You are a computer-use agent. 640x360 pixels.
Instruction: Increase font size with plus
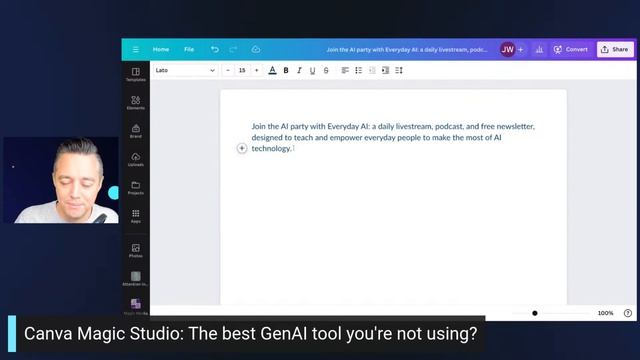tap(256, 70)
